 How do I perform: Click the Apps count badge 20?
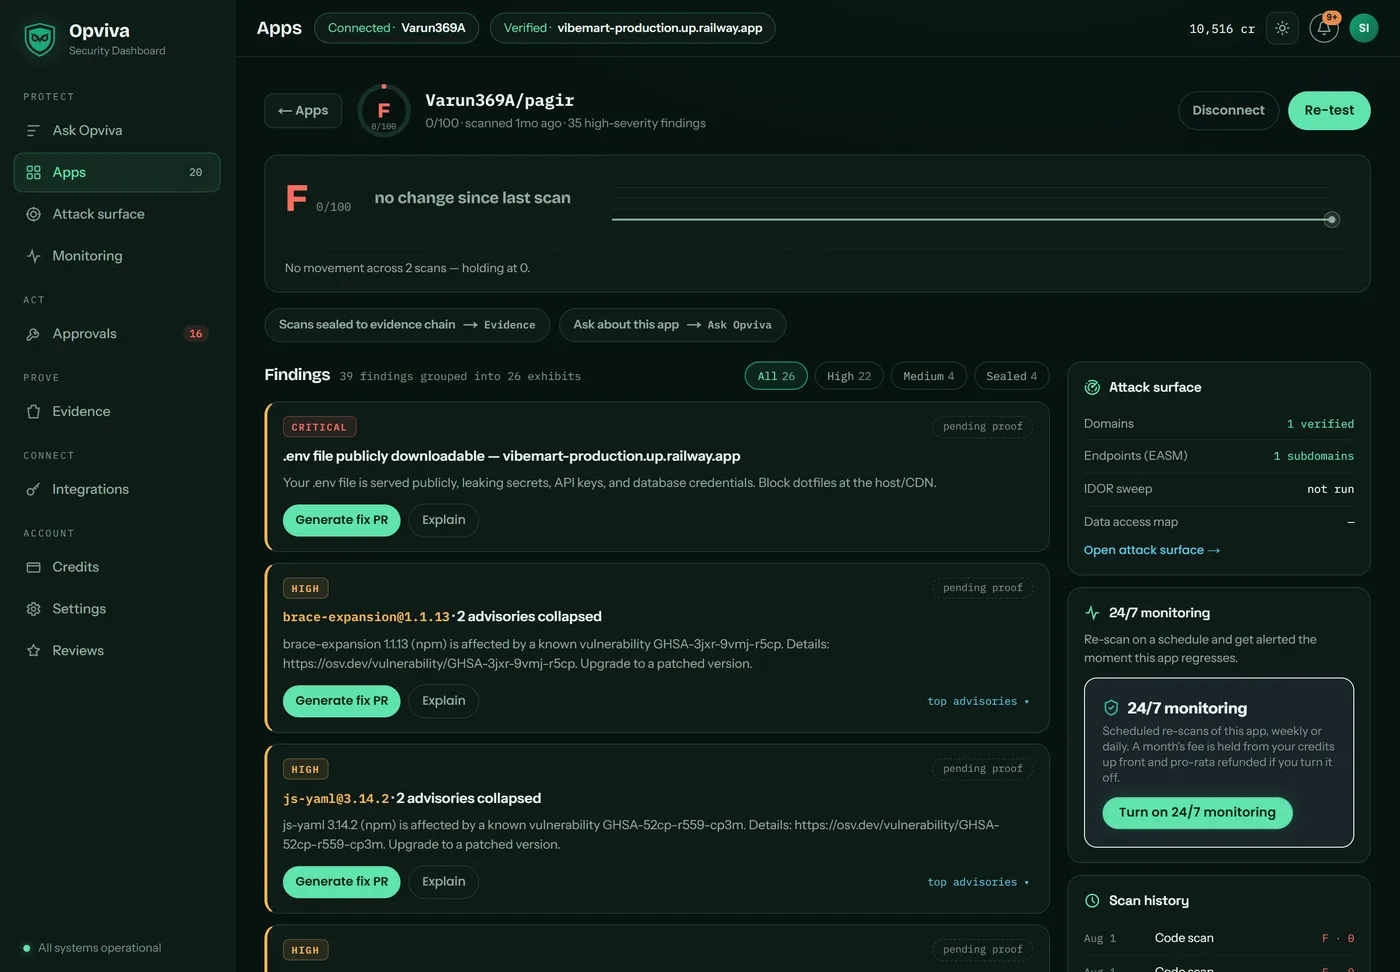(195, 173)
